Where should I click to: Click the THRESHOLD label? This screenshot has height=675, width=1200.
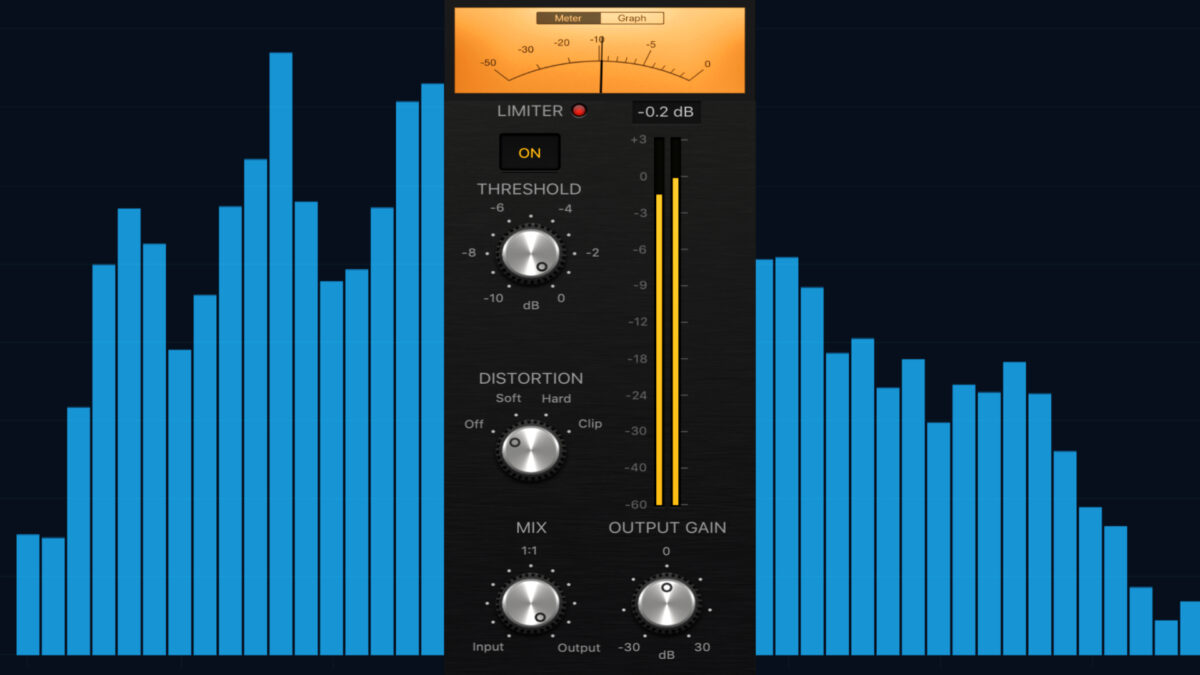tap(529, 189)
